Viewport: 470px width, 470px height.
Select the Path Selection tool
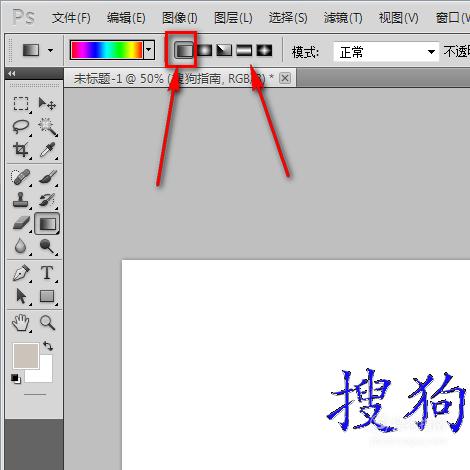point(21,296)
